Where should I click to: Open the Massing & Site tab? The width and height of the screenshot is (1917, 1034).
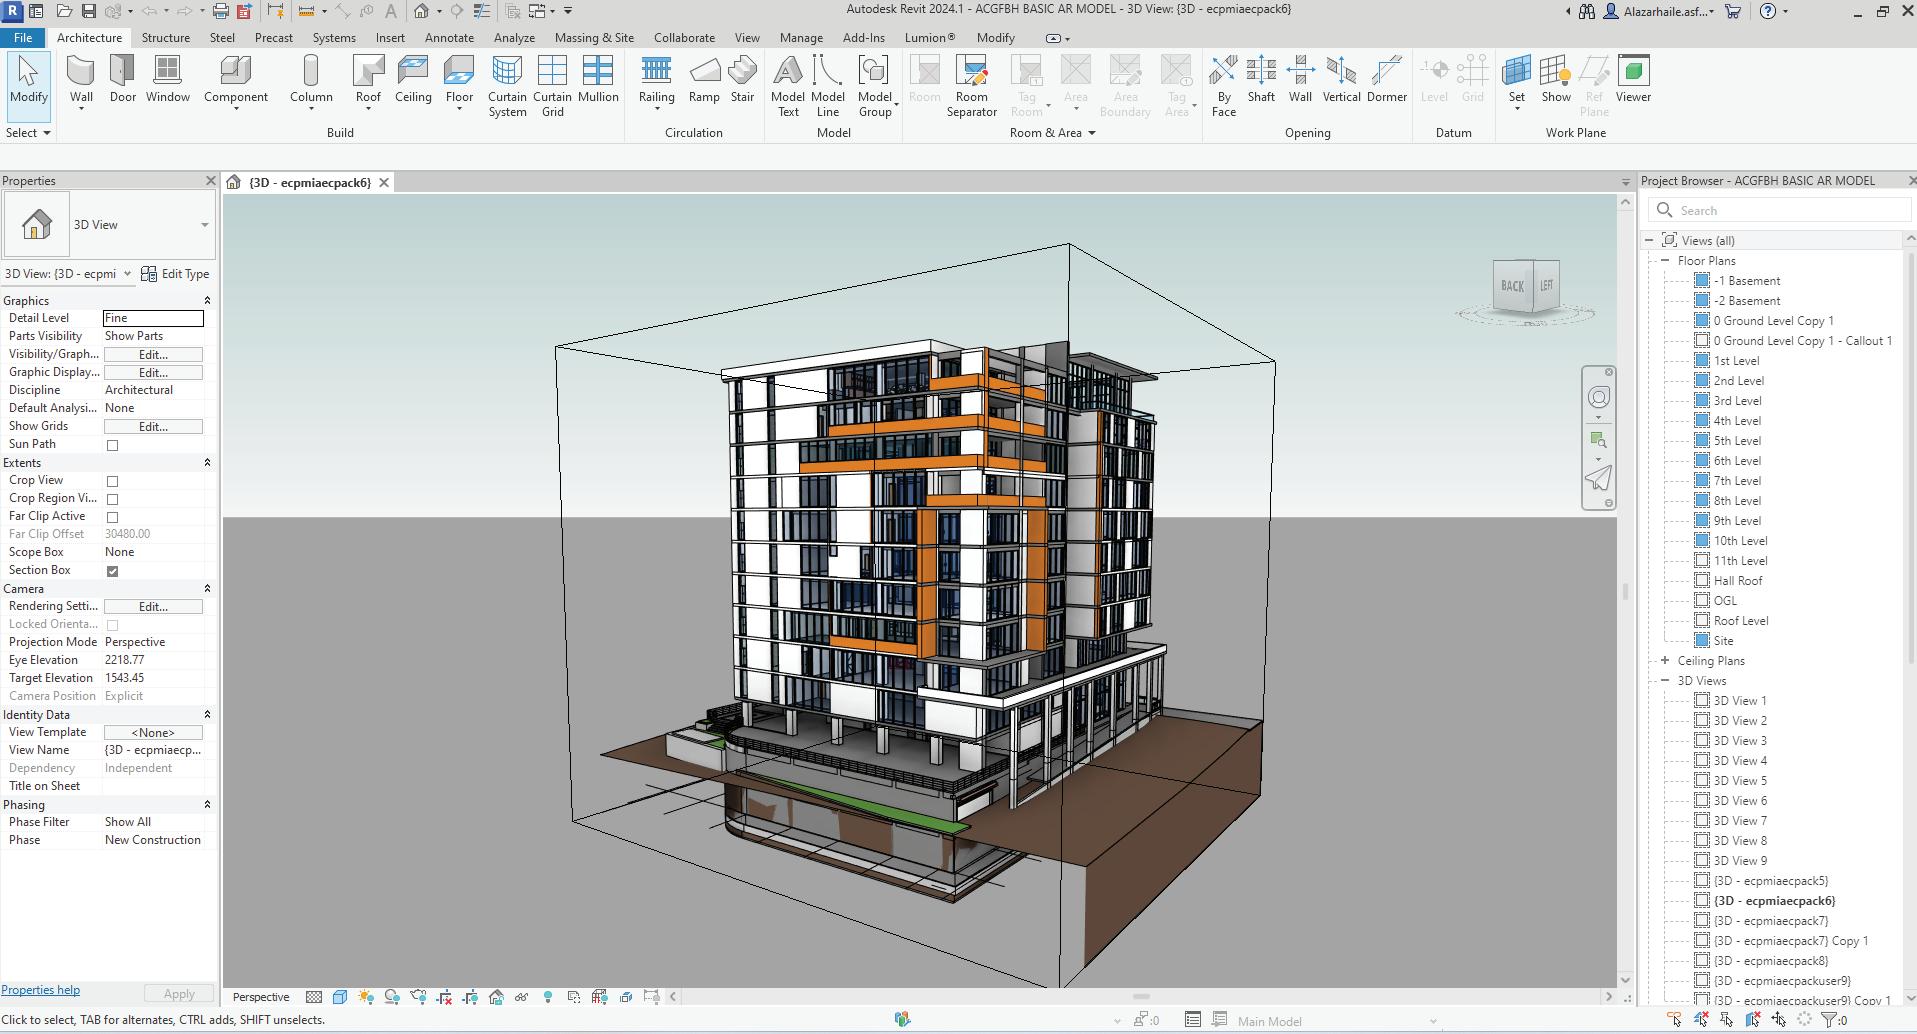(x=594, y=38)
